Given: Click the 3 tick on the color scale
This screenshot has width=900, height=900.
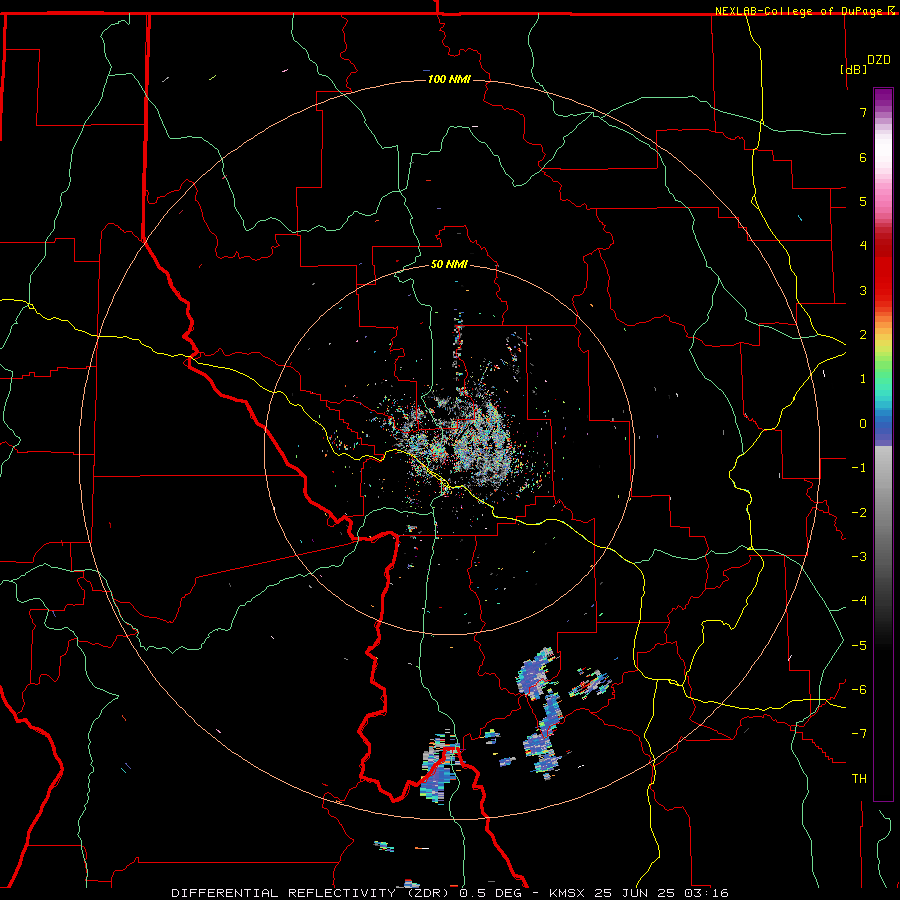Looking at the screenshot, I should 863,290.
